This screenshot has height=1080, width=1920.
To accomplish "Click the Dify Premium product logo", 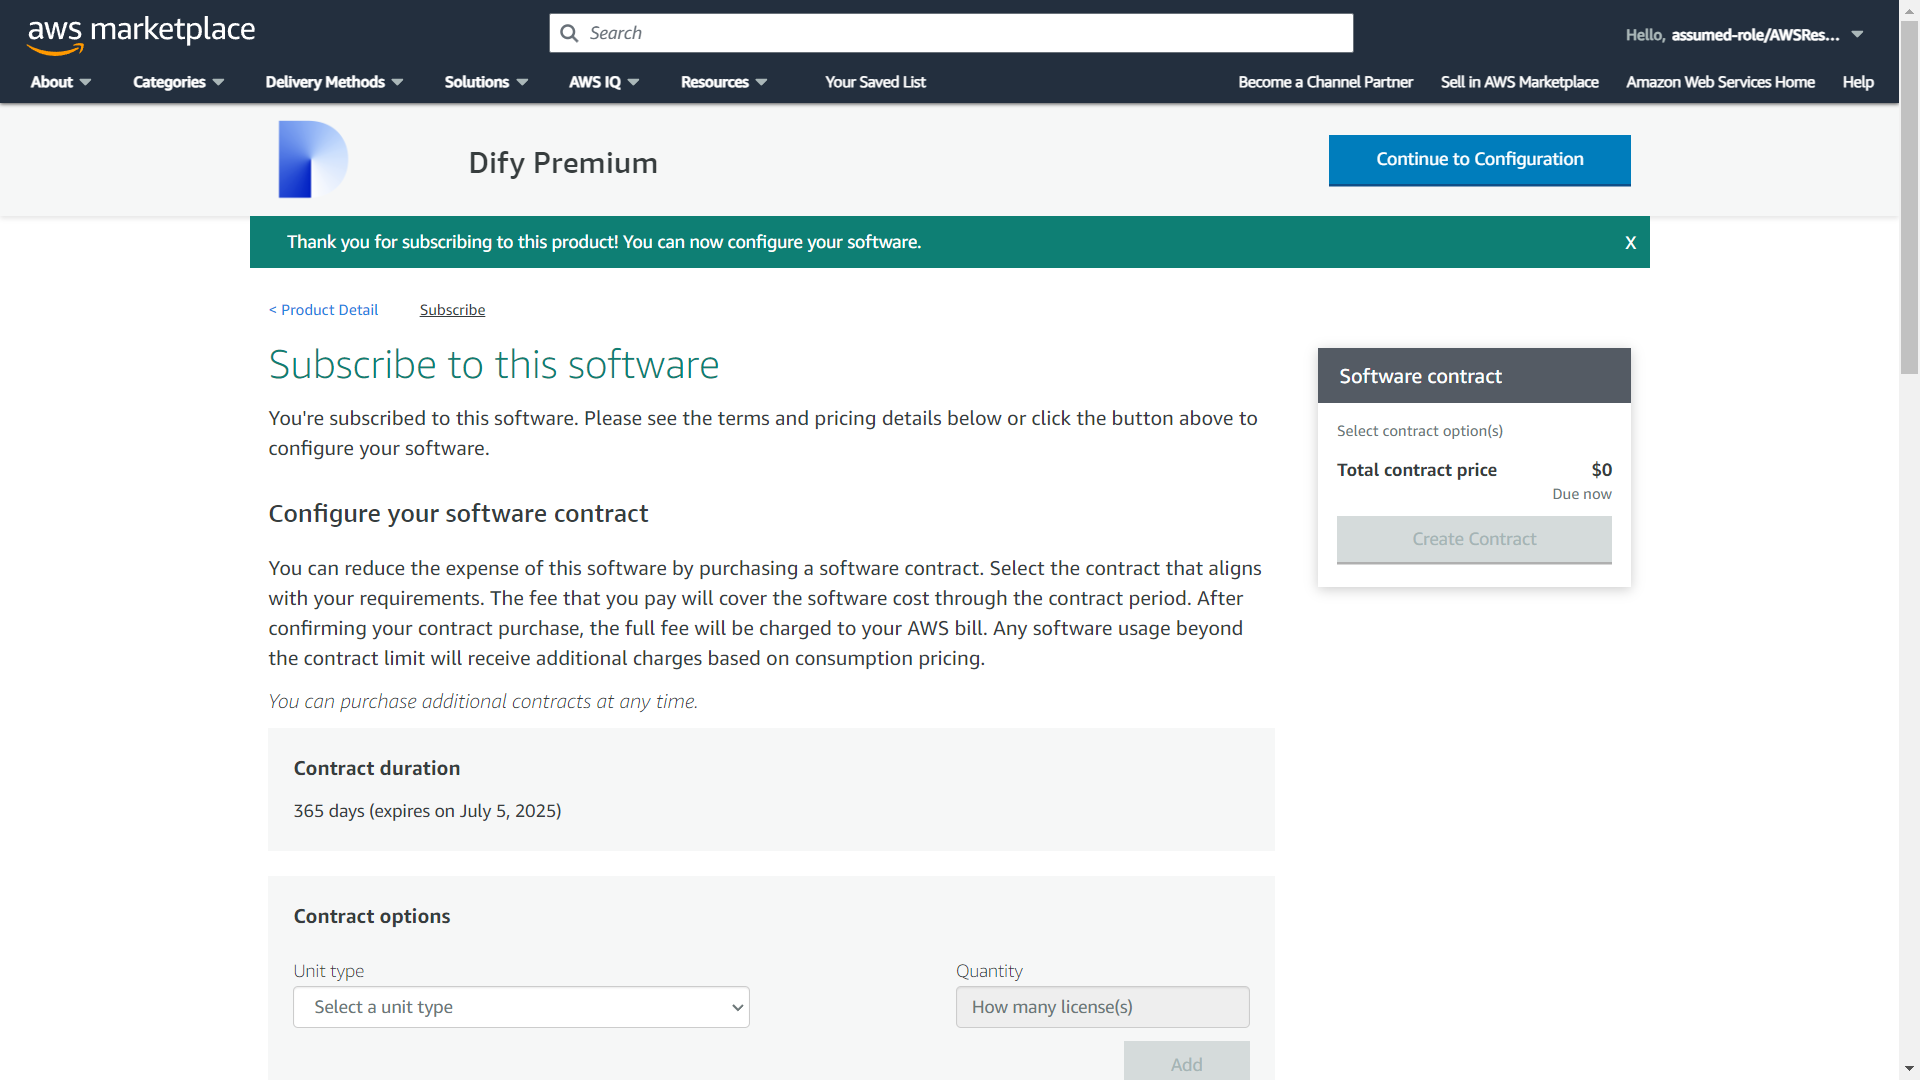I will (x=312, y=160).
